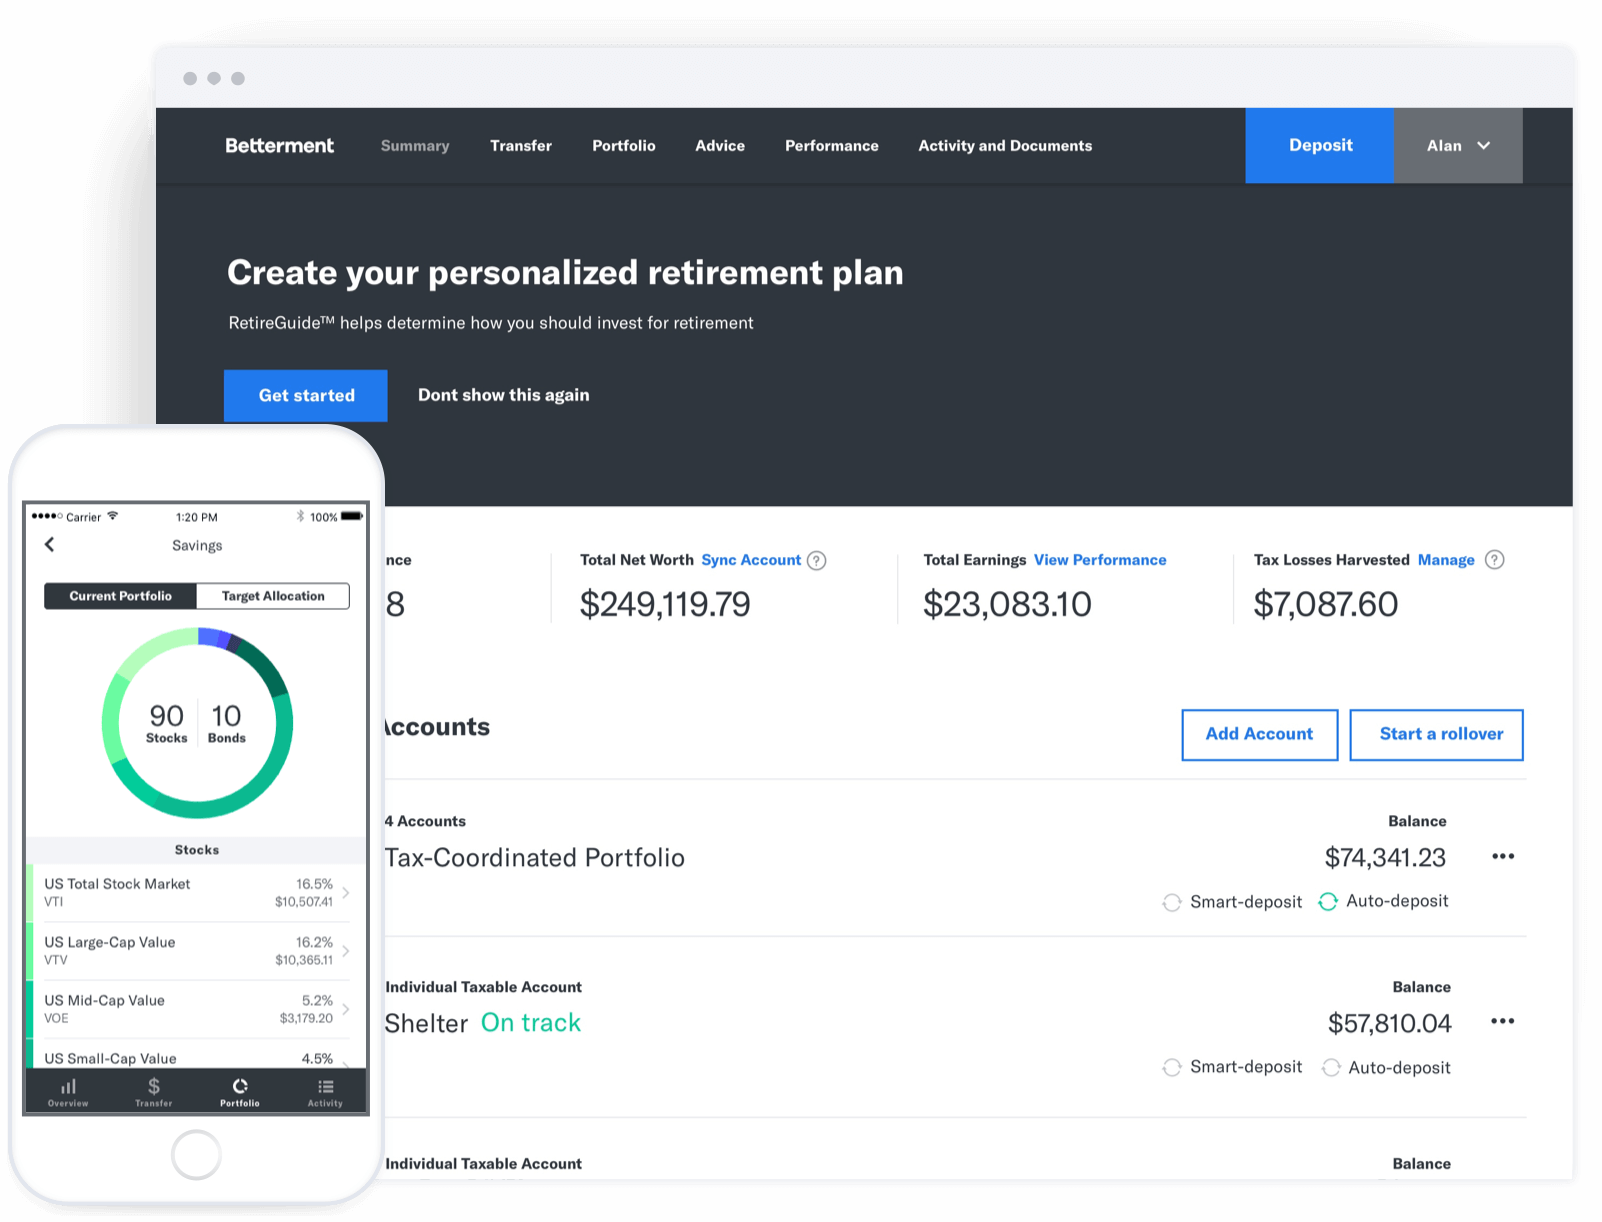Screen dimensions: 1602x1222
Task: Expand US Total Stock Market VTI row
Action: pyautogui.click(x=345, y=892)
